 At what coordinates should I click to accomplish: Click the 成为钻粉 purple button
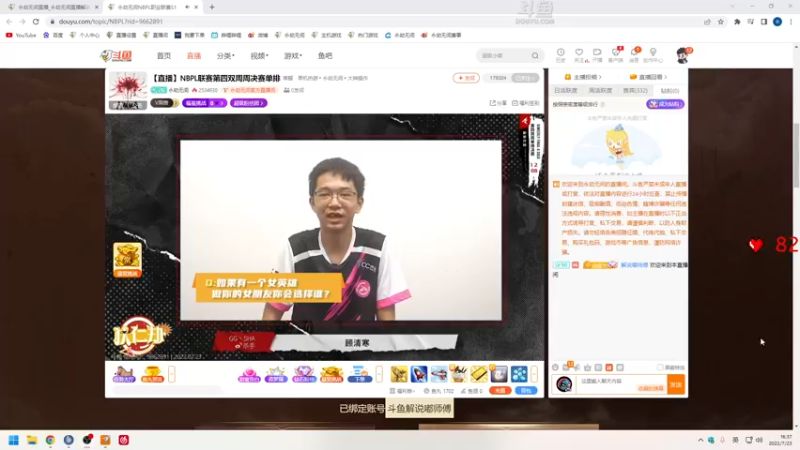point(665,104)
